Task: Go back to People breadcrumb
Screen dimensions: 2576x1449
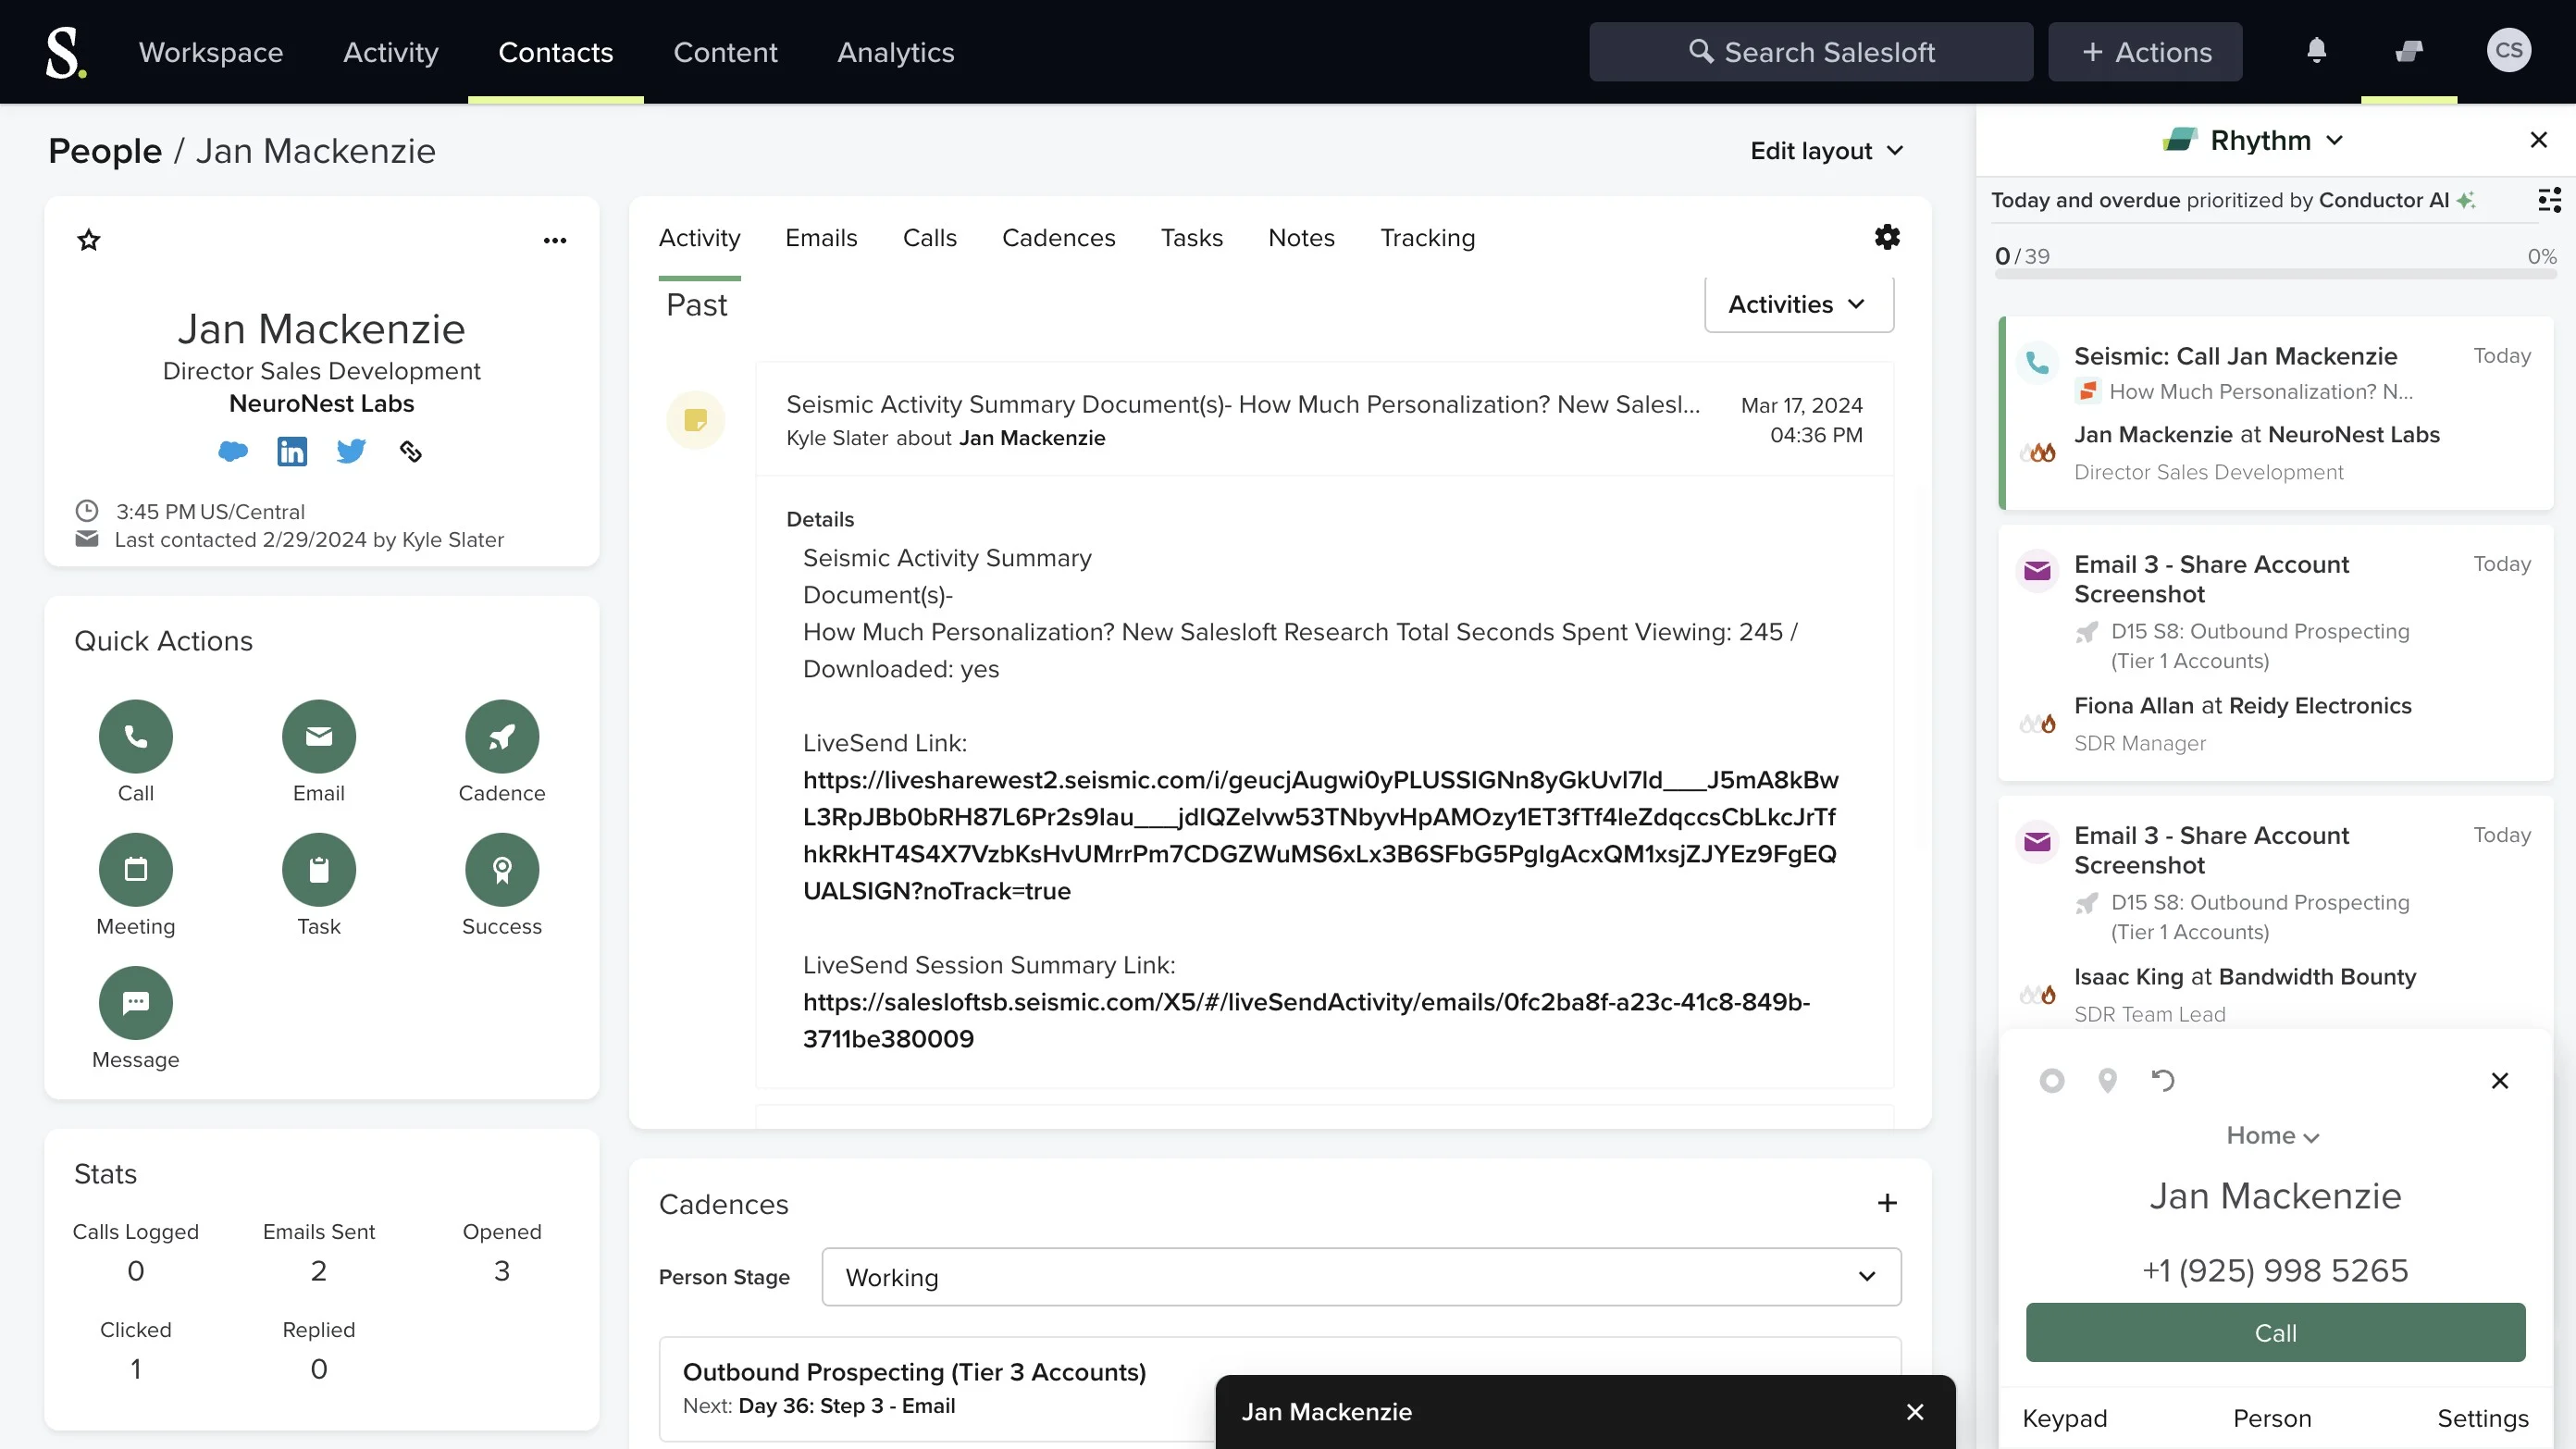Action: [x=105, y=151]
